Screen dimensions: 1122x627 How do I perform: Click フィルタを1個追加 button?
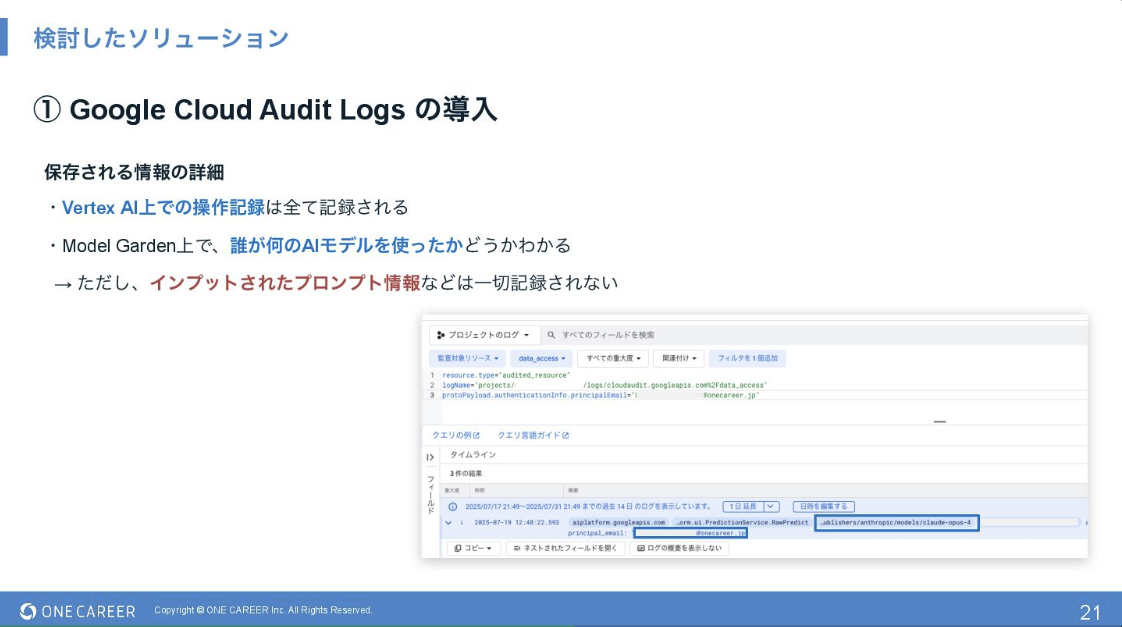pos(747,358)
